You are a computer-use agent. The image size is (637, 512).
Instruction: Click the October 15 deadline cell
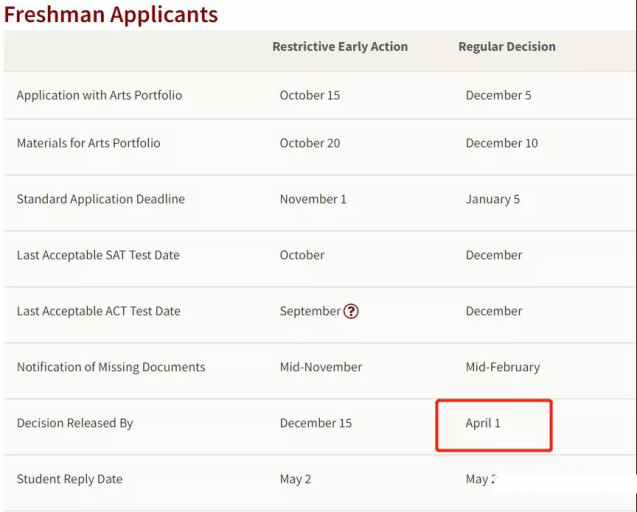[310, 95]
